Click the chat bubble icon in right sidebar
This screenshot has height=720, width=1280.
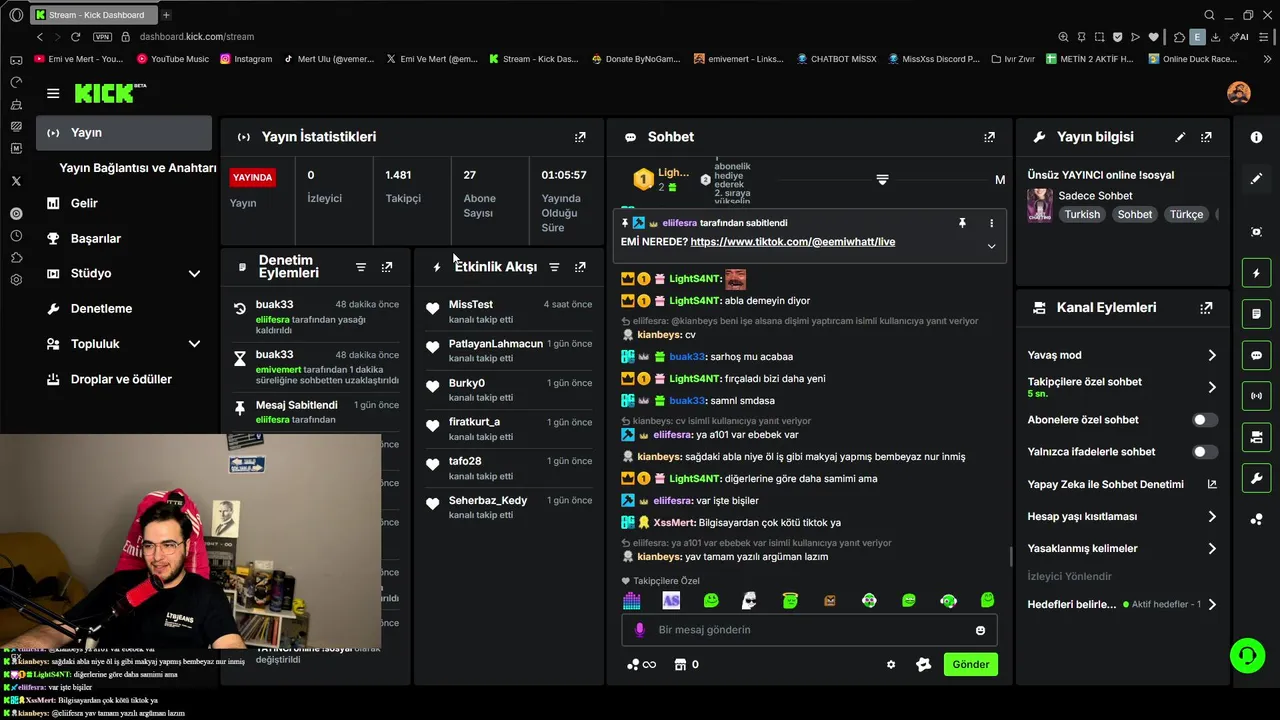point(1256,355)
